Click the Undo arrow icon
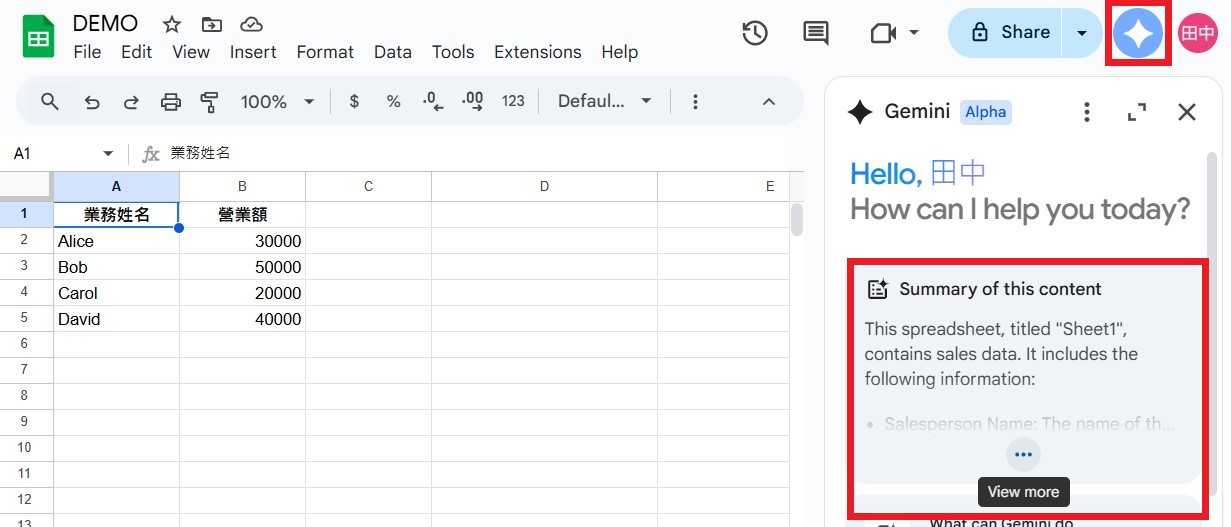The height and width of the screenshot is (527, 1231). [92, 101]
